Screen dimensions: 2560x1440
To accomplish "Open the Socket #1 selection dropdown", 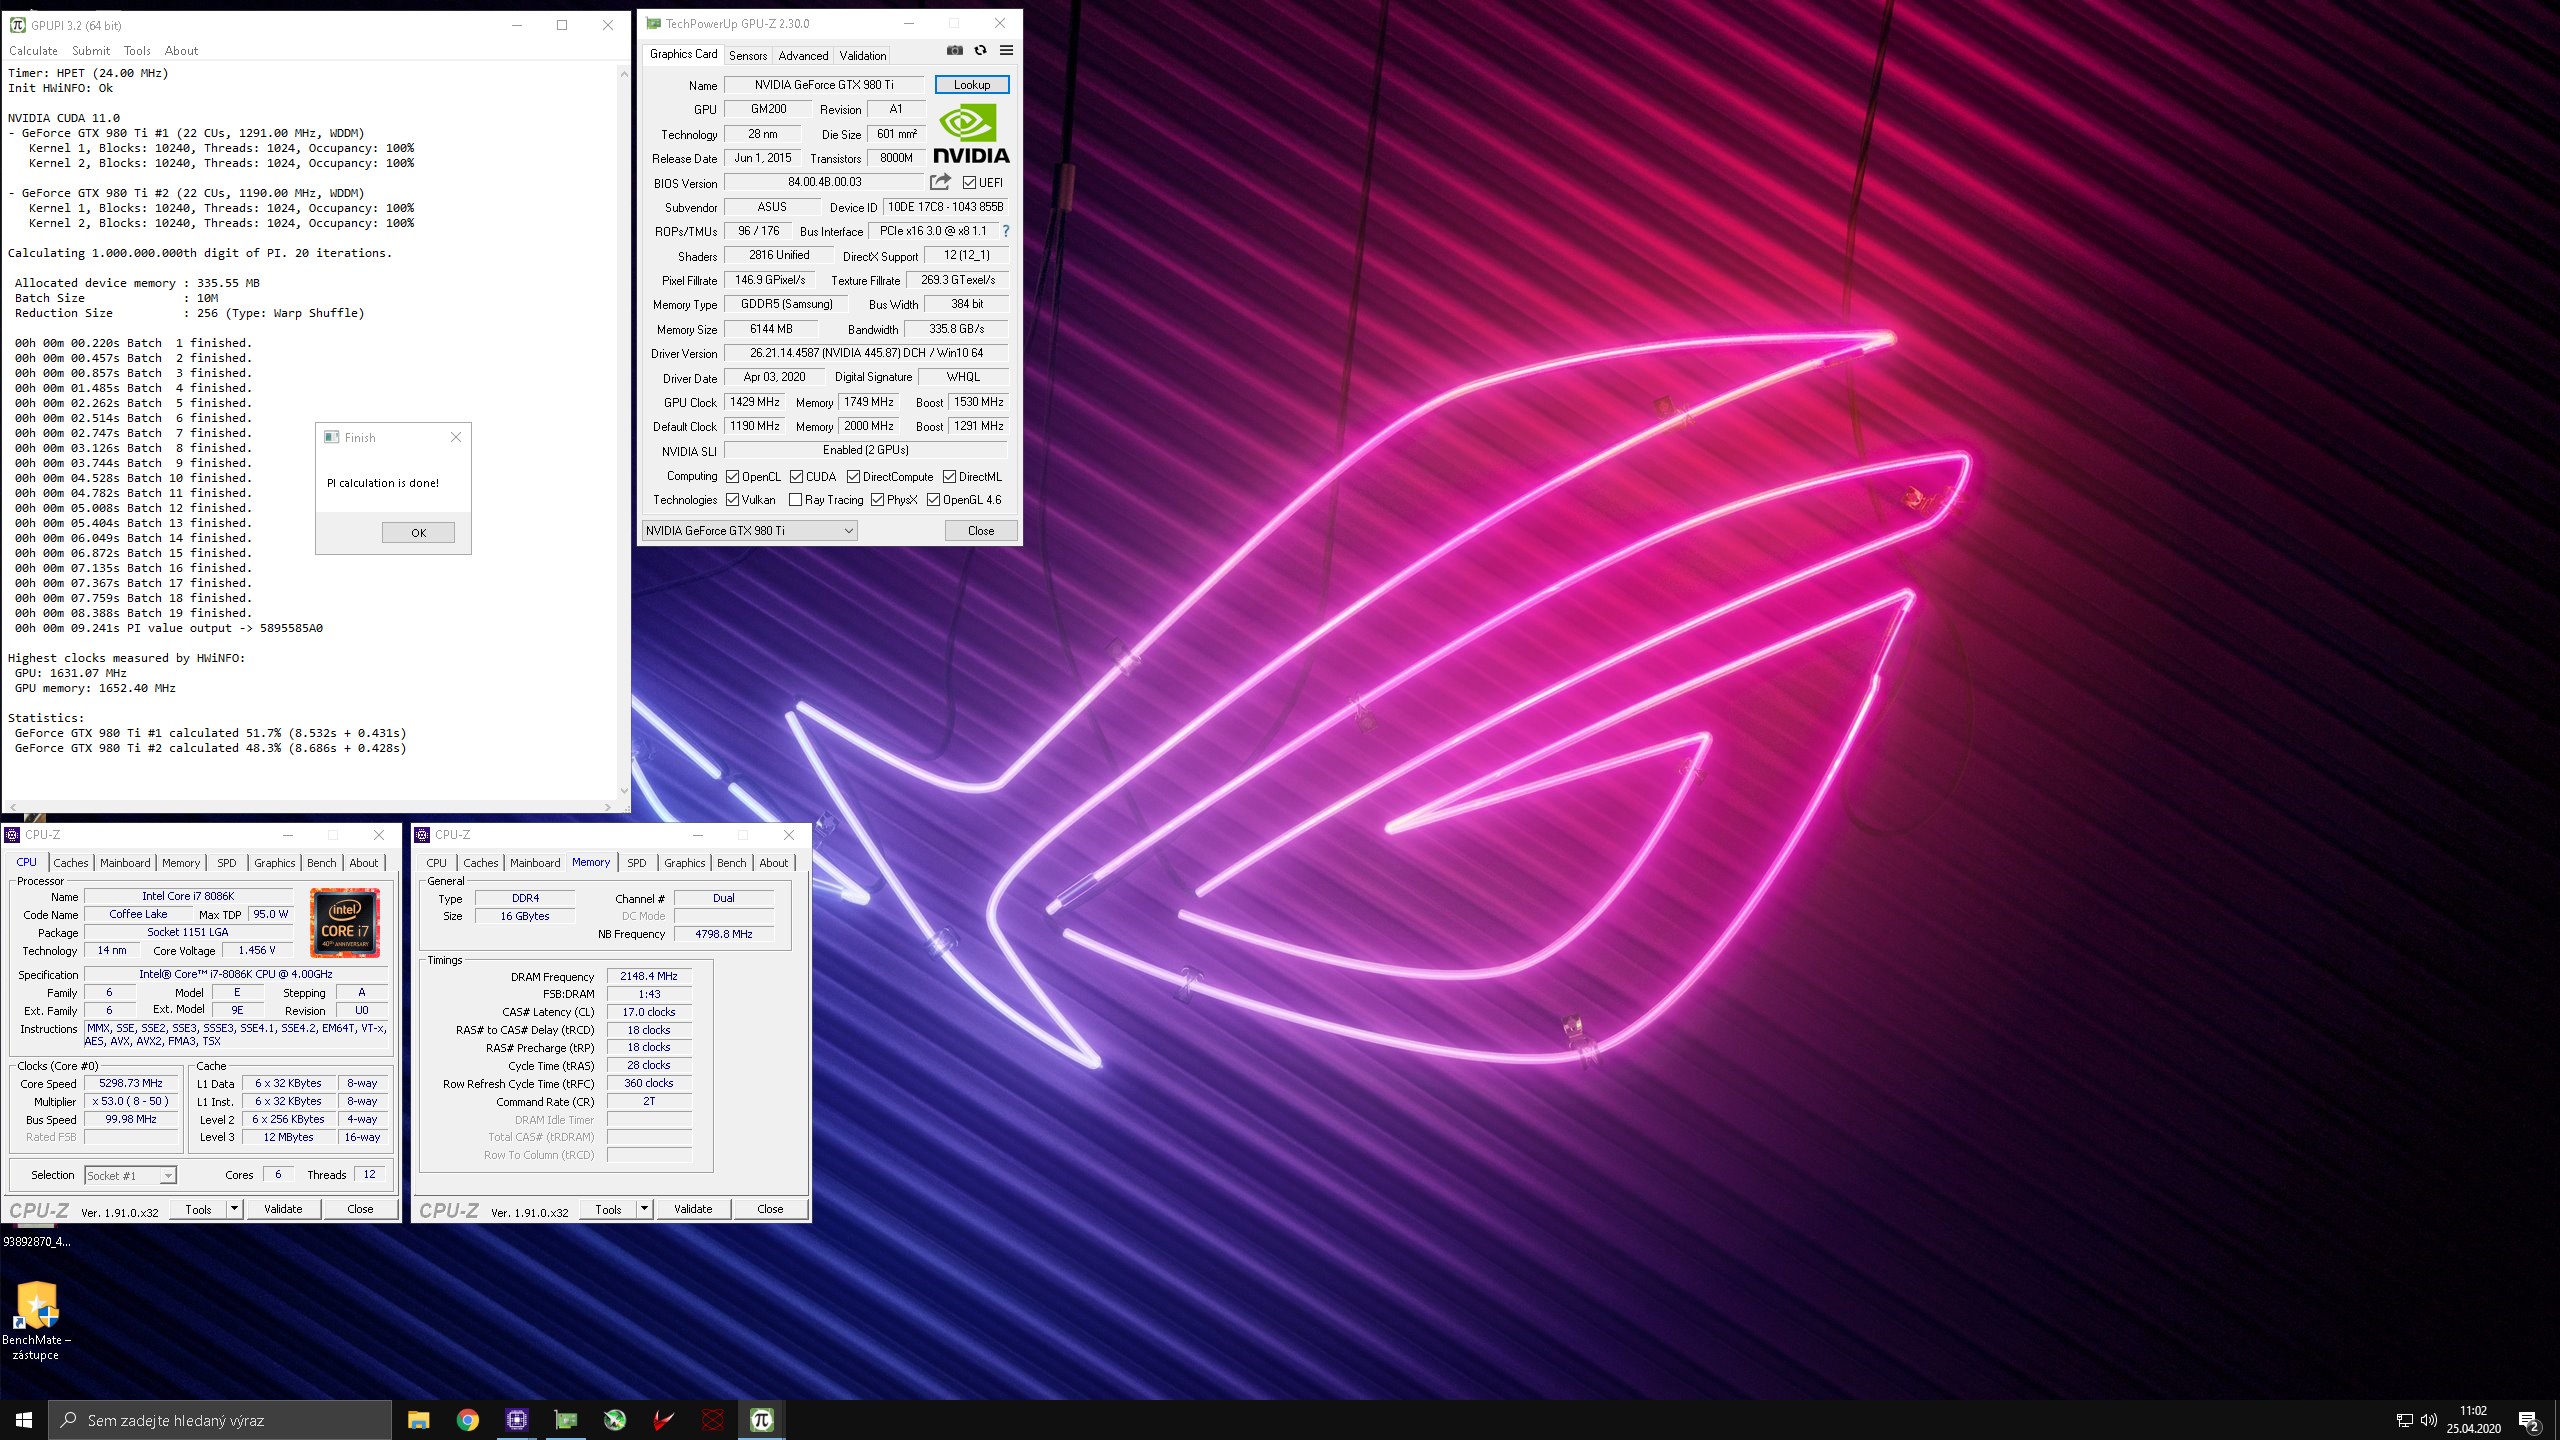I will click(x=130, y=1175).
